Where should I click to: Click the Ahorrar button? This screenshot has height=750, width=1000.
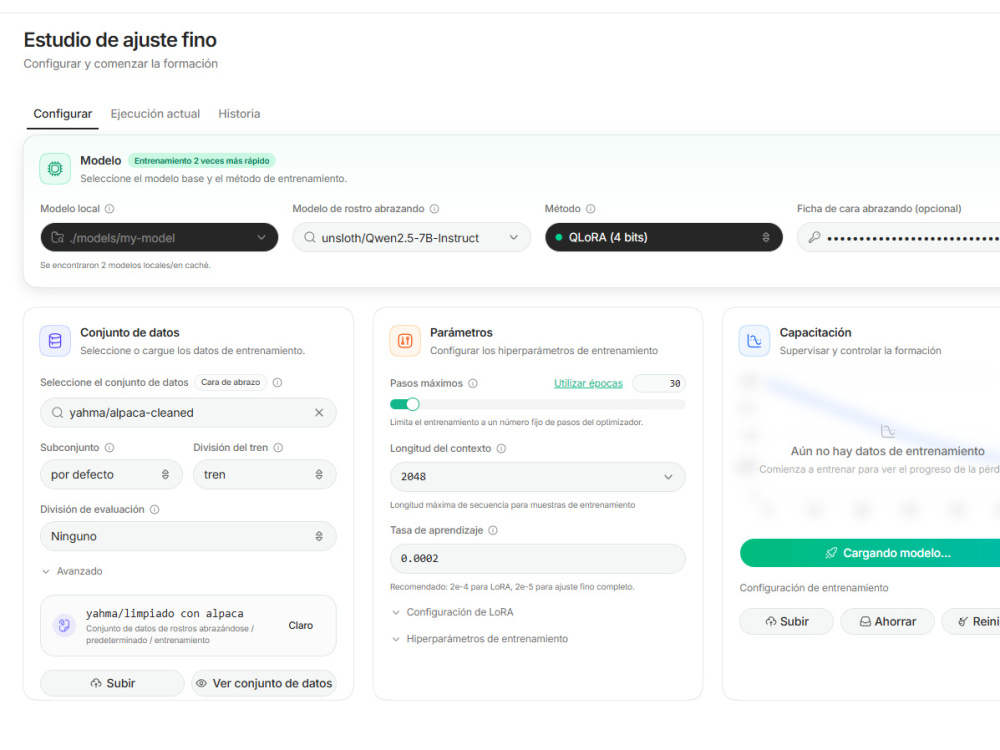pyautogui.click(x=887, y=621)
